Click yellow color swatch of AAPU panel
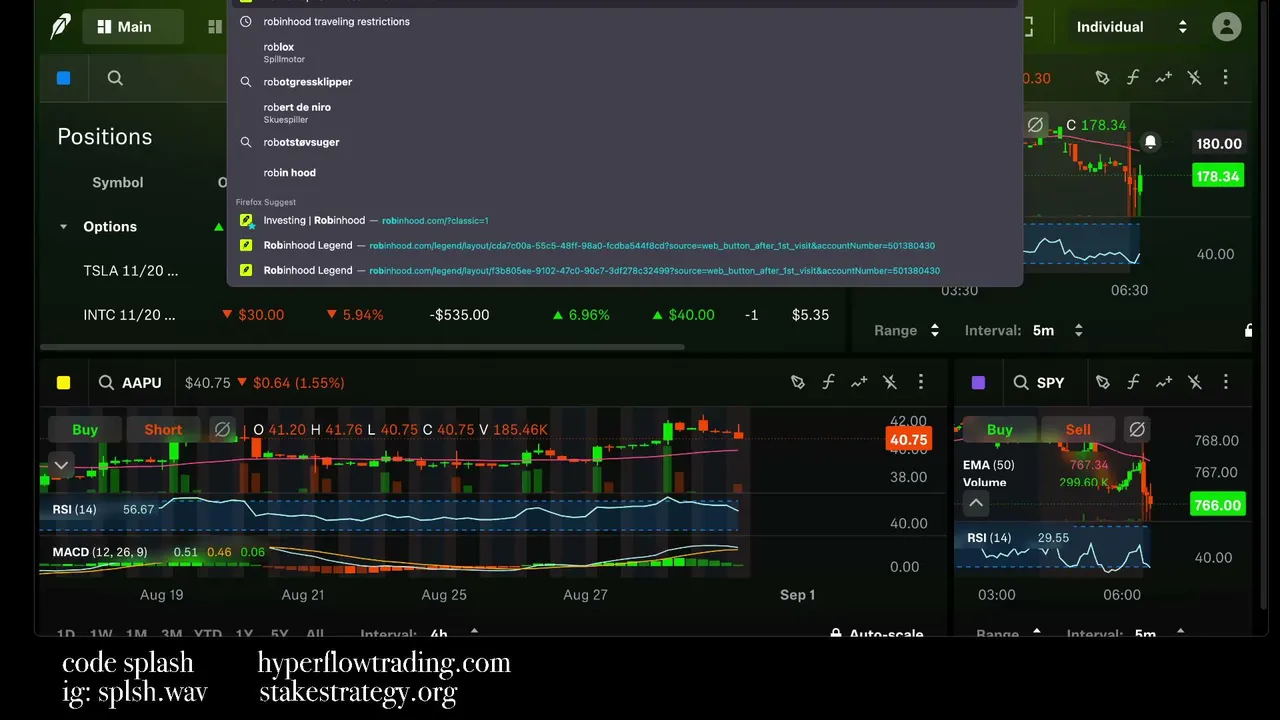Viewport: 1280px width, 720px height. tap(64, 382)
